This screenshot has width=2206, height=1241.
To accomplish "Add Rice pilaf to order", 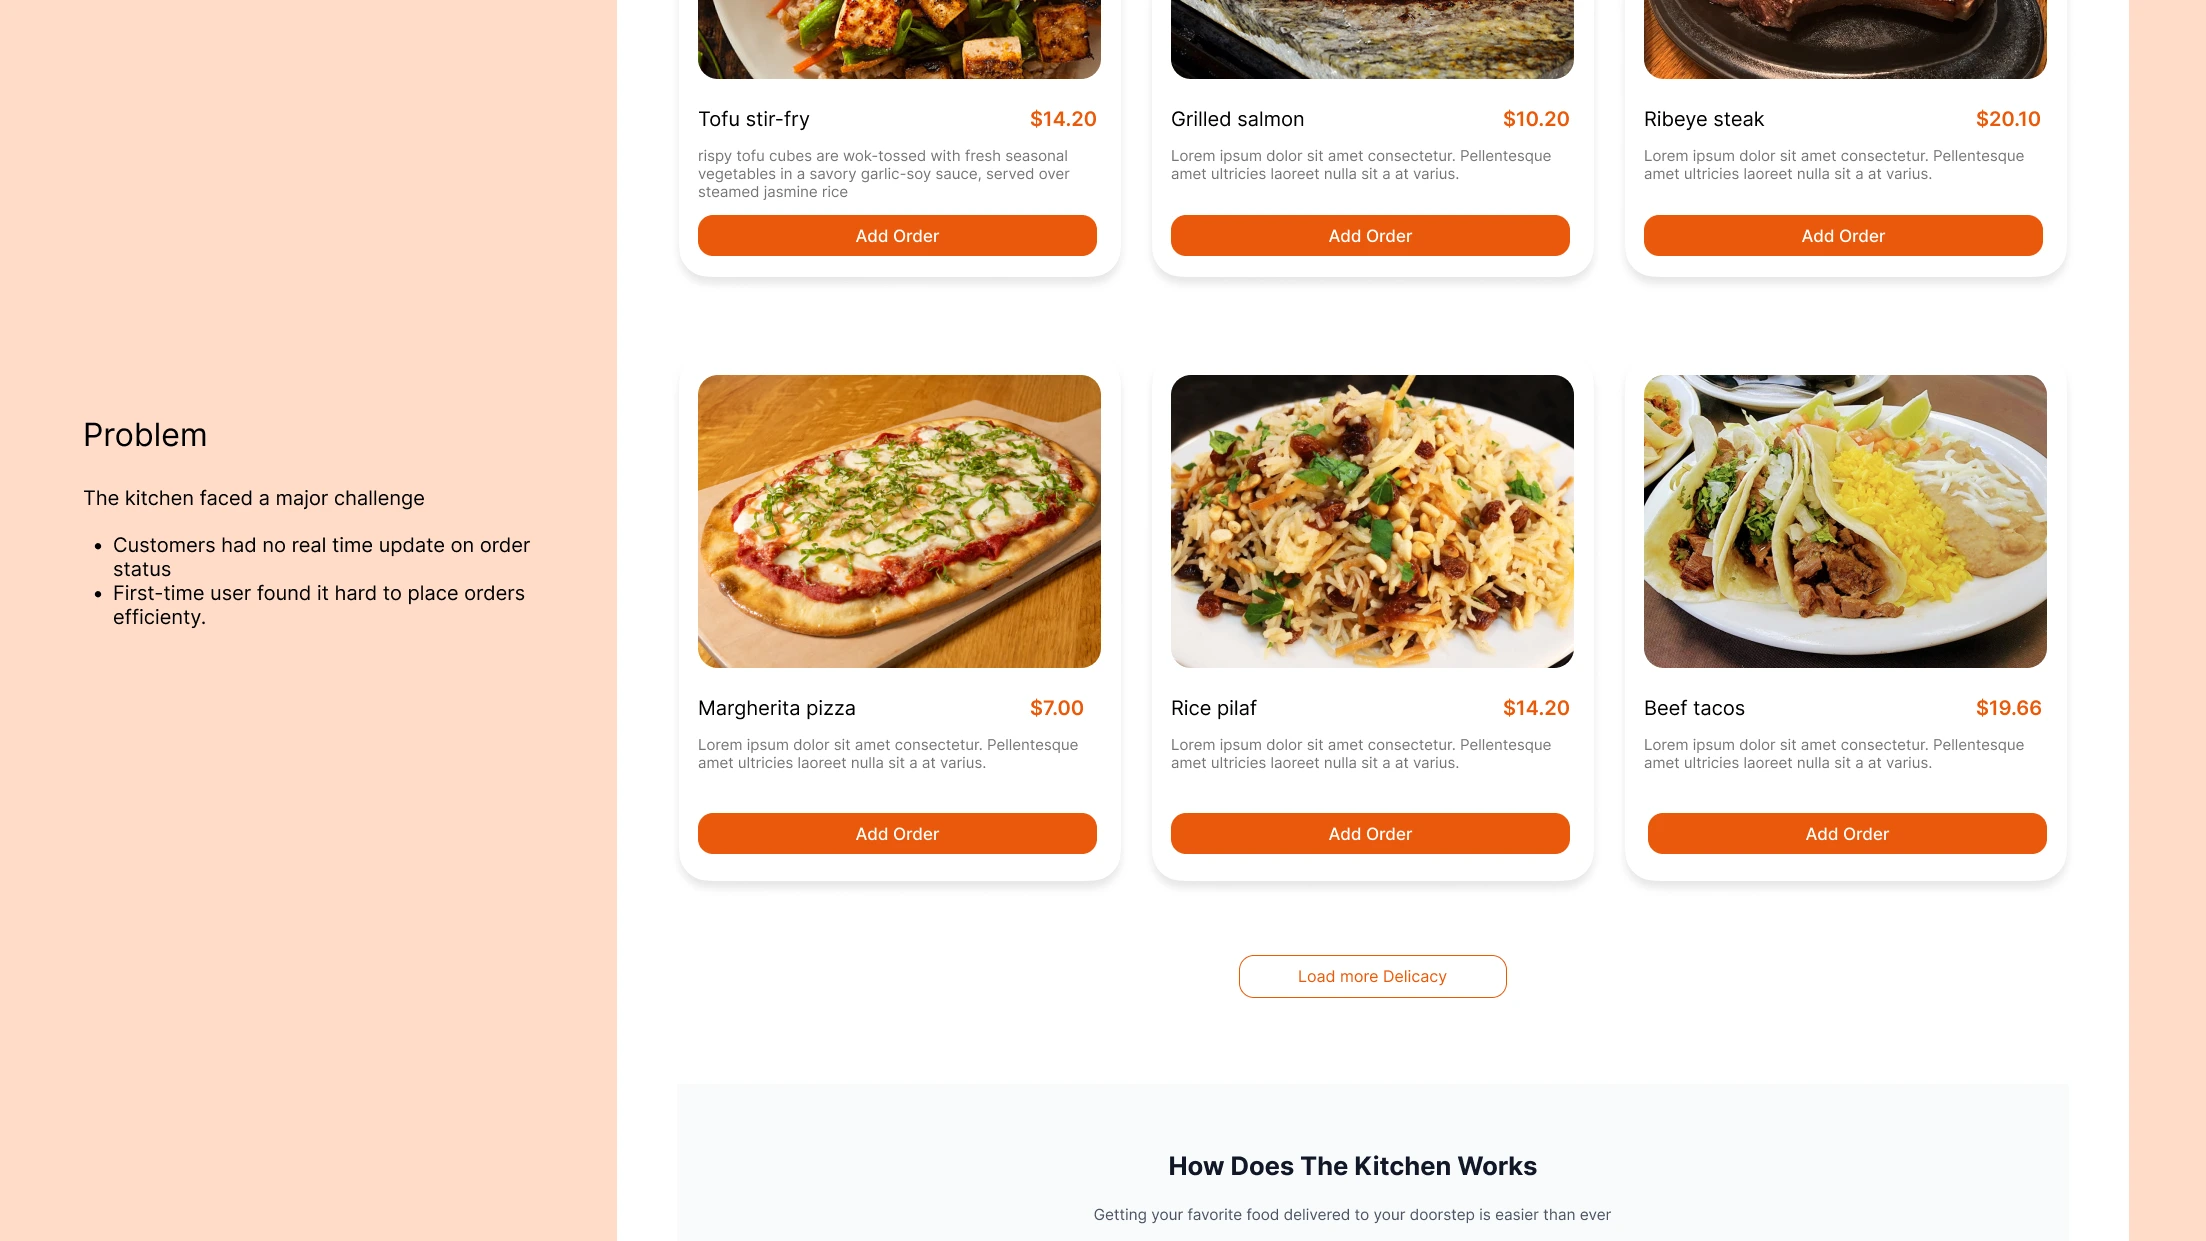I will [x=1370, y=834].
